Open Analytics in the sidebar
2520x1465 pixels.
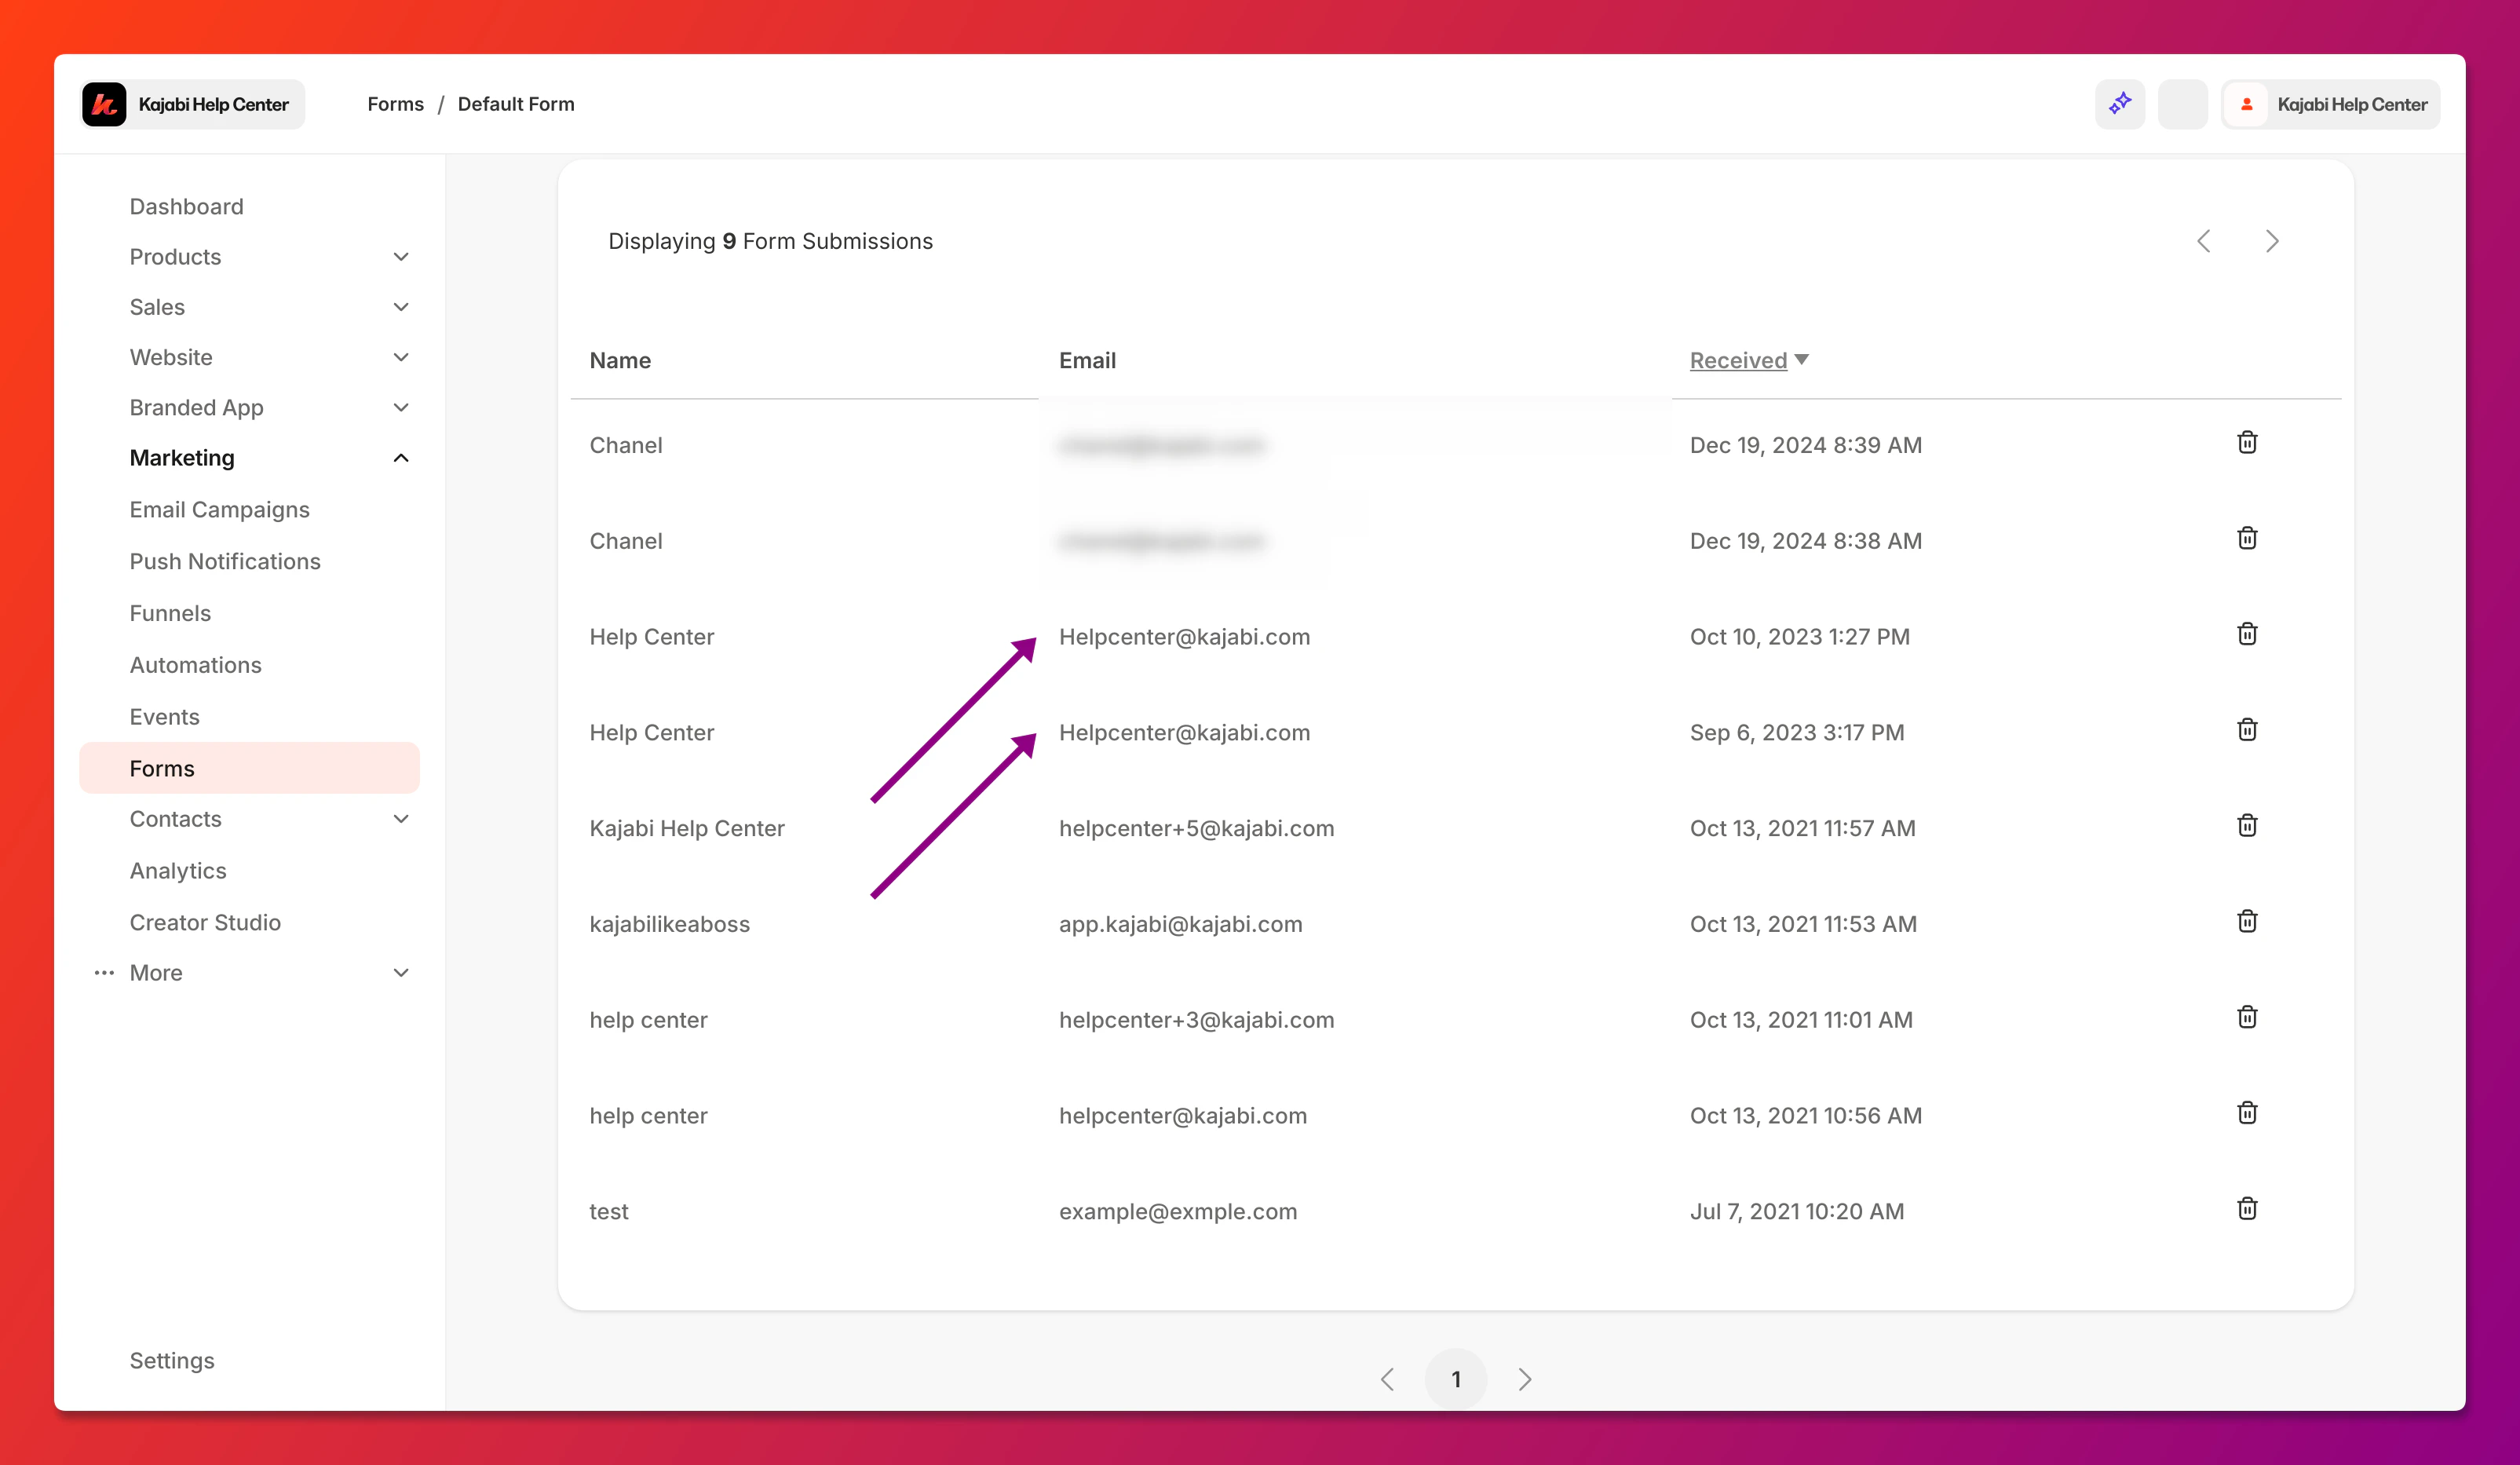click(178, 871)
